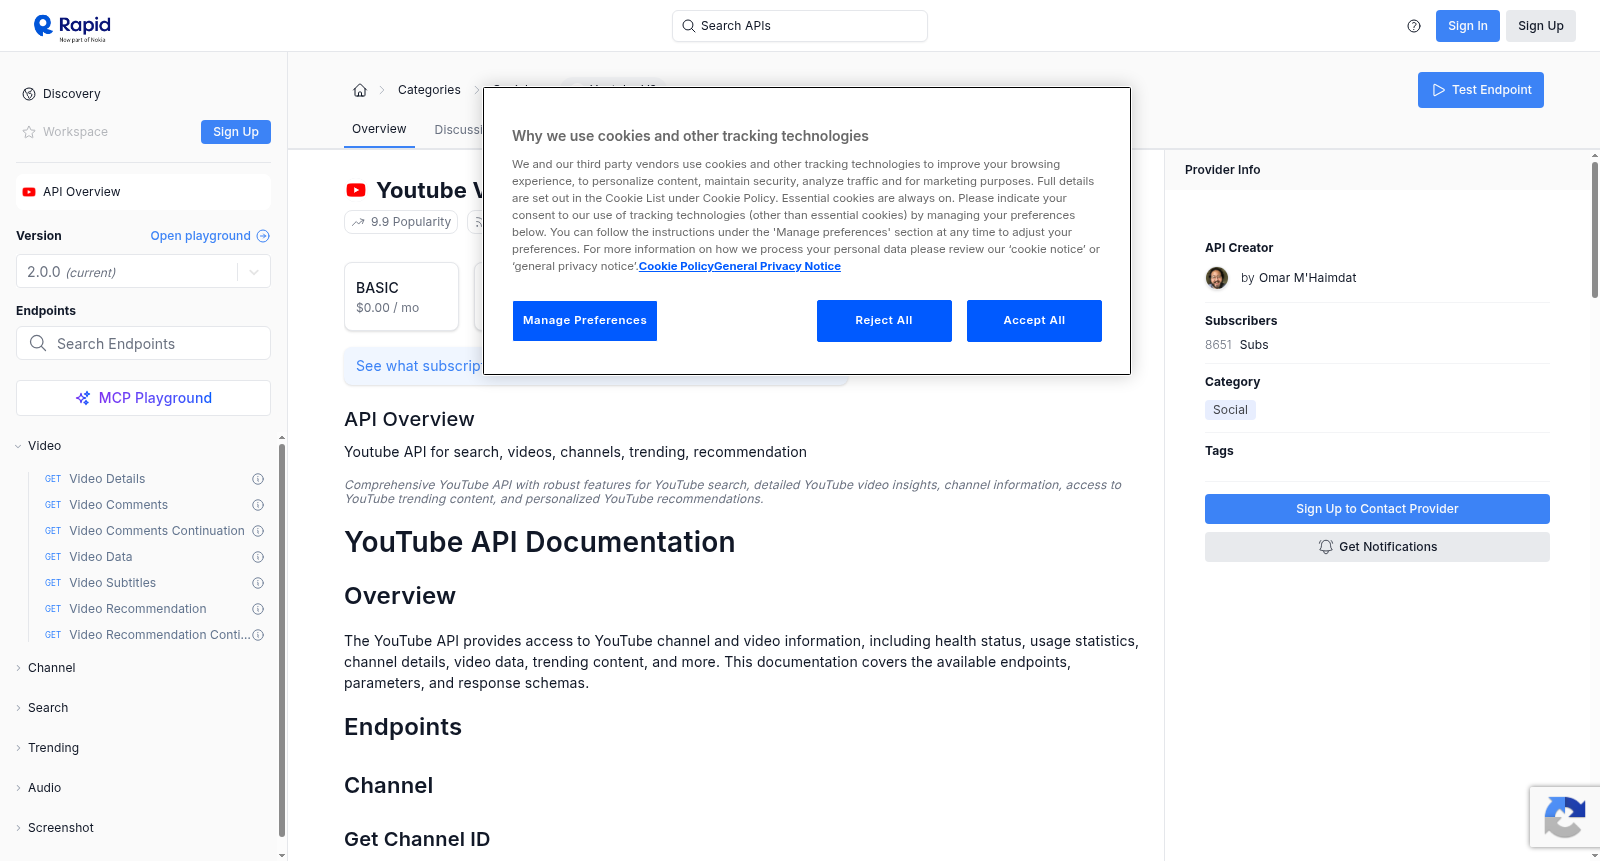Image resolution: width=1600 pixels, height=861 pixels.
Task: Open the General Privacy Notice link
Action: [777, 266]
